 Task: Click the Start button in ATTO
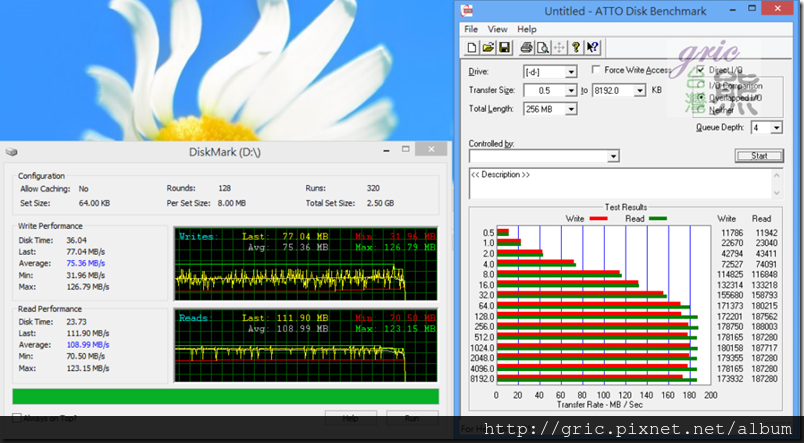pyautogui.click(x=759, y=155)
